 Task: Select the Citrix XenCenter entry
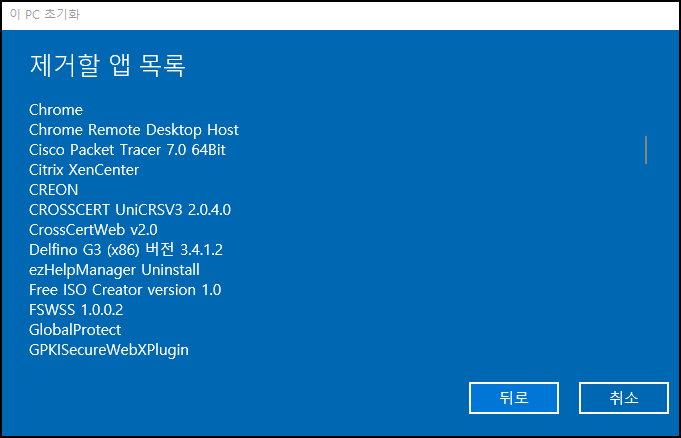[84, 170]
